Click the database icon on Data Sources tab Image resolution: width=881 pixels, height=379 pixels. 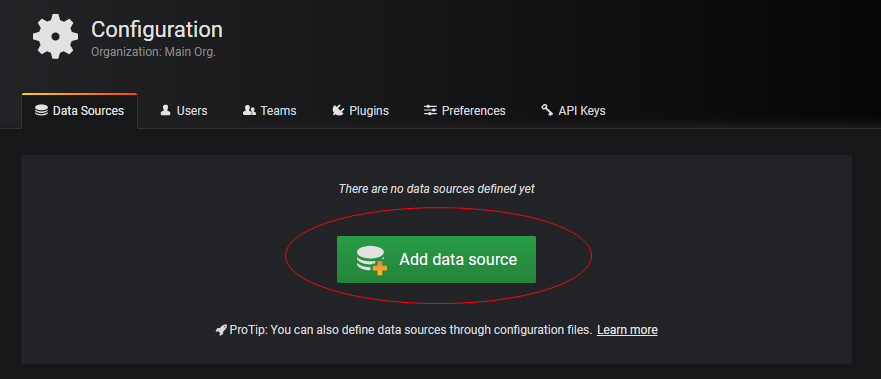click(41, 111)
